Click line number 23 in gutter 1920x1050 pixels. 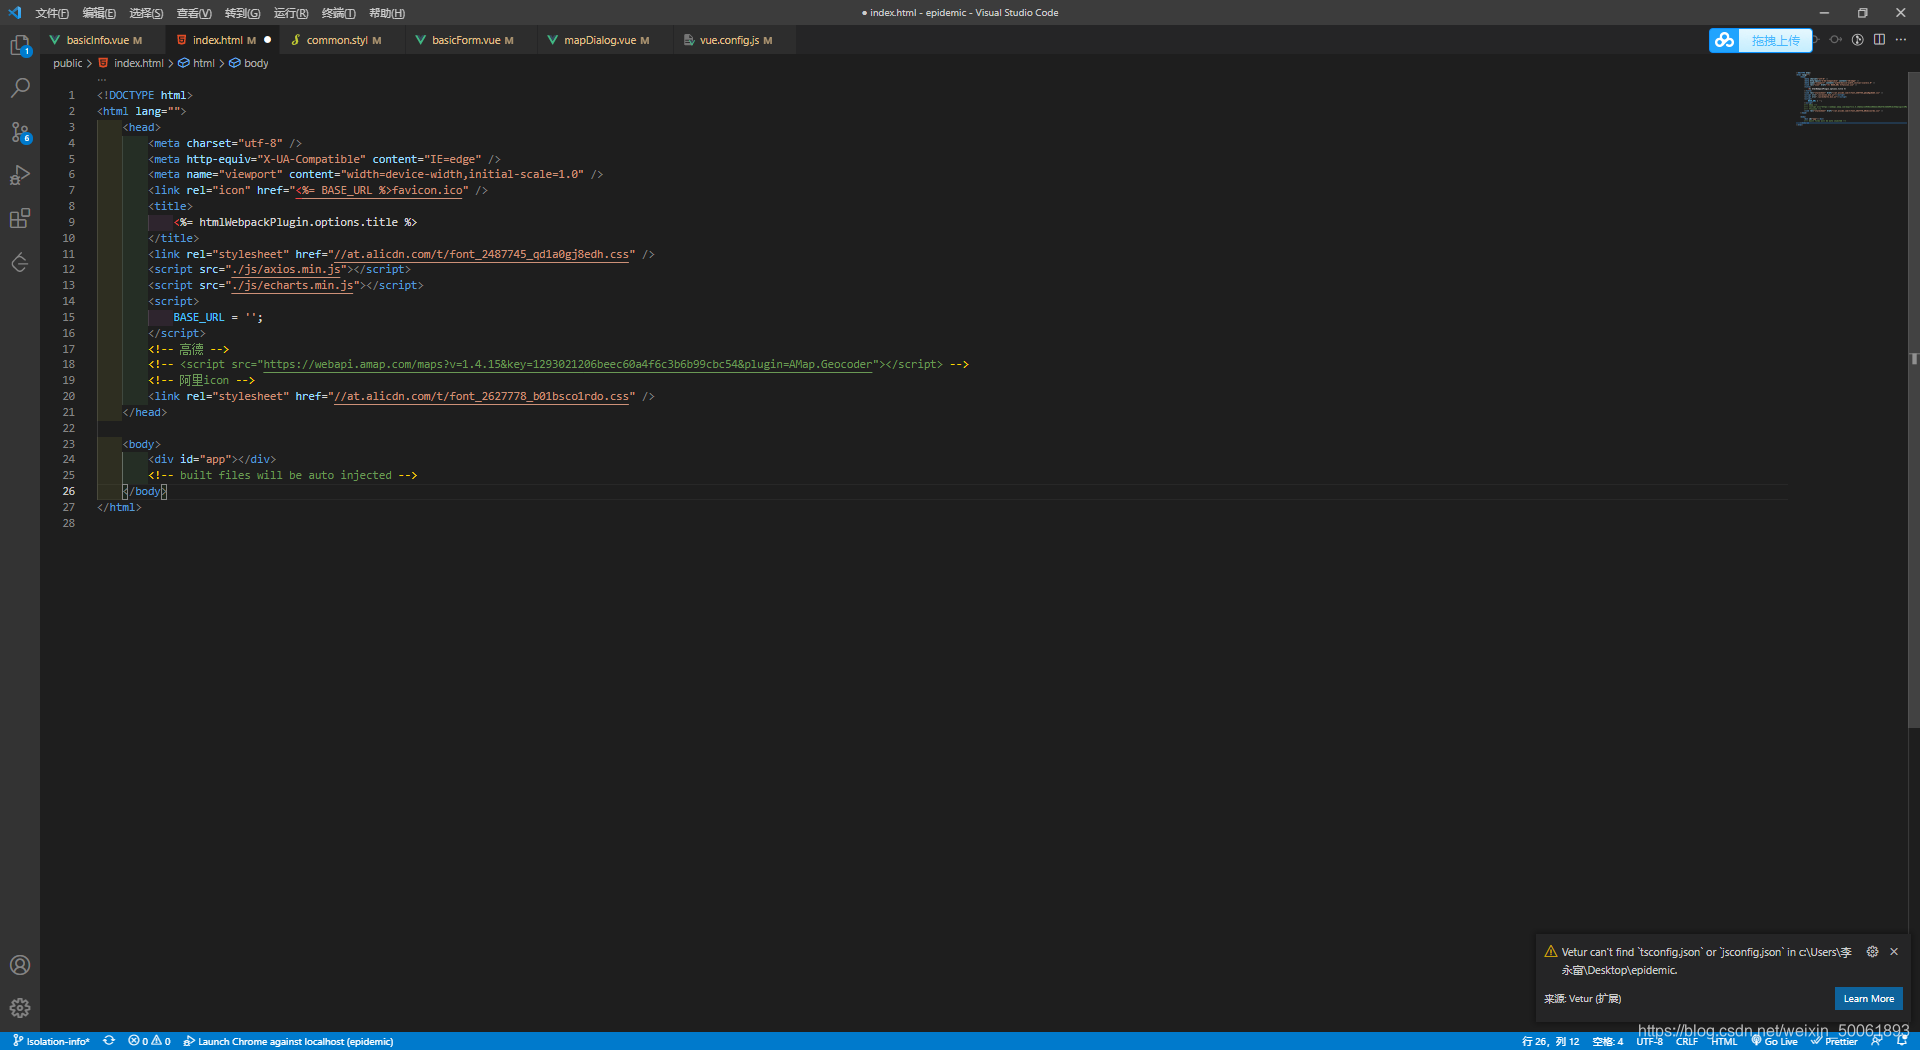pyautogui.click(x=69, y=444)
